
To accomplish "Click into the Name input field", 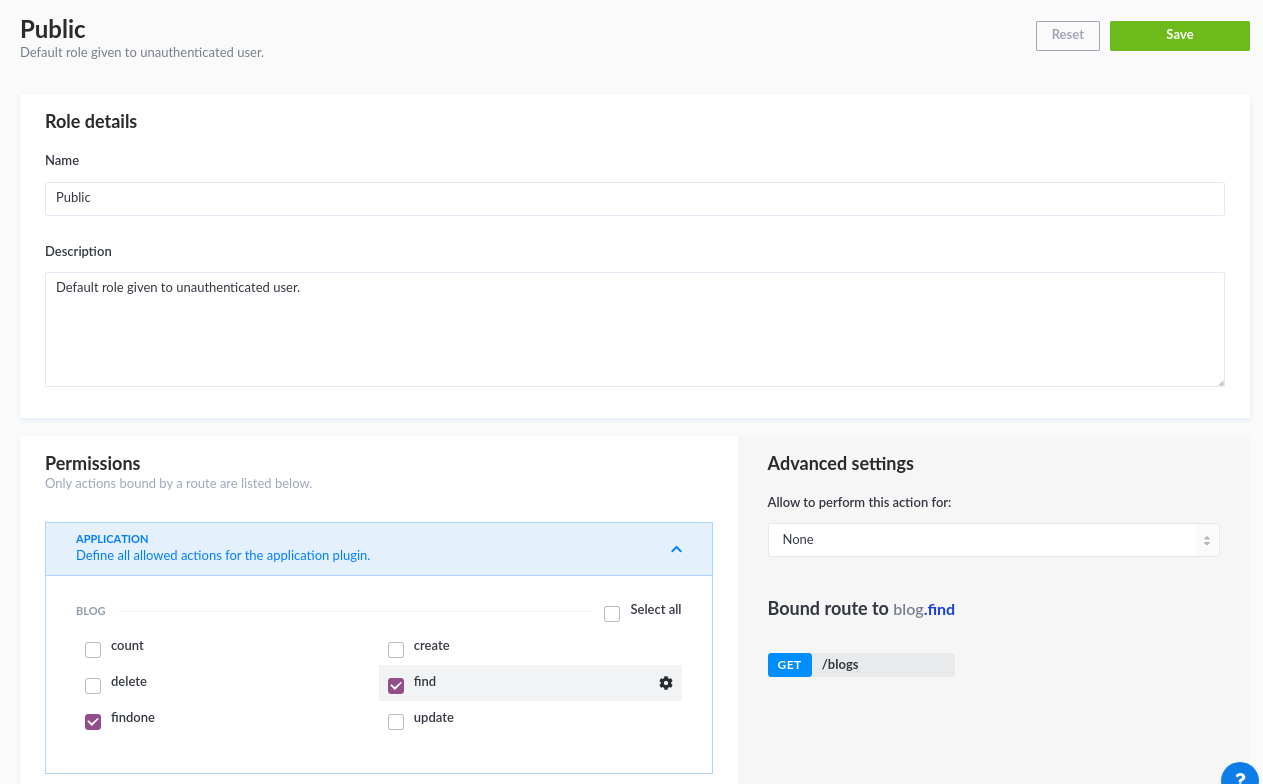I will [634, 198].
